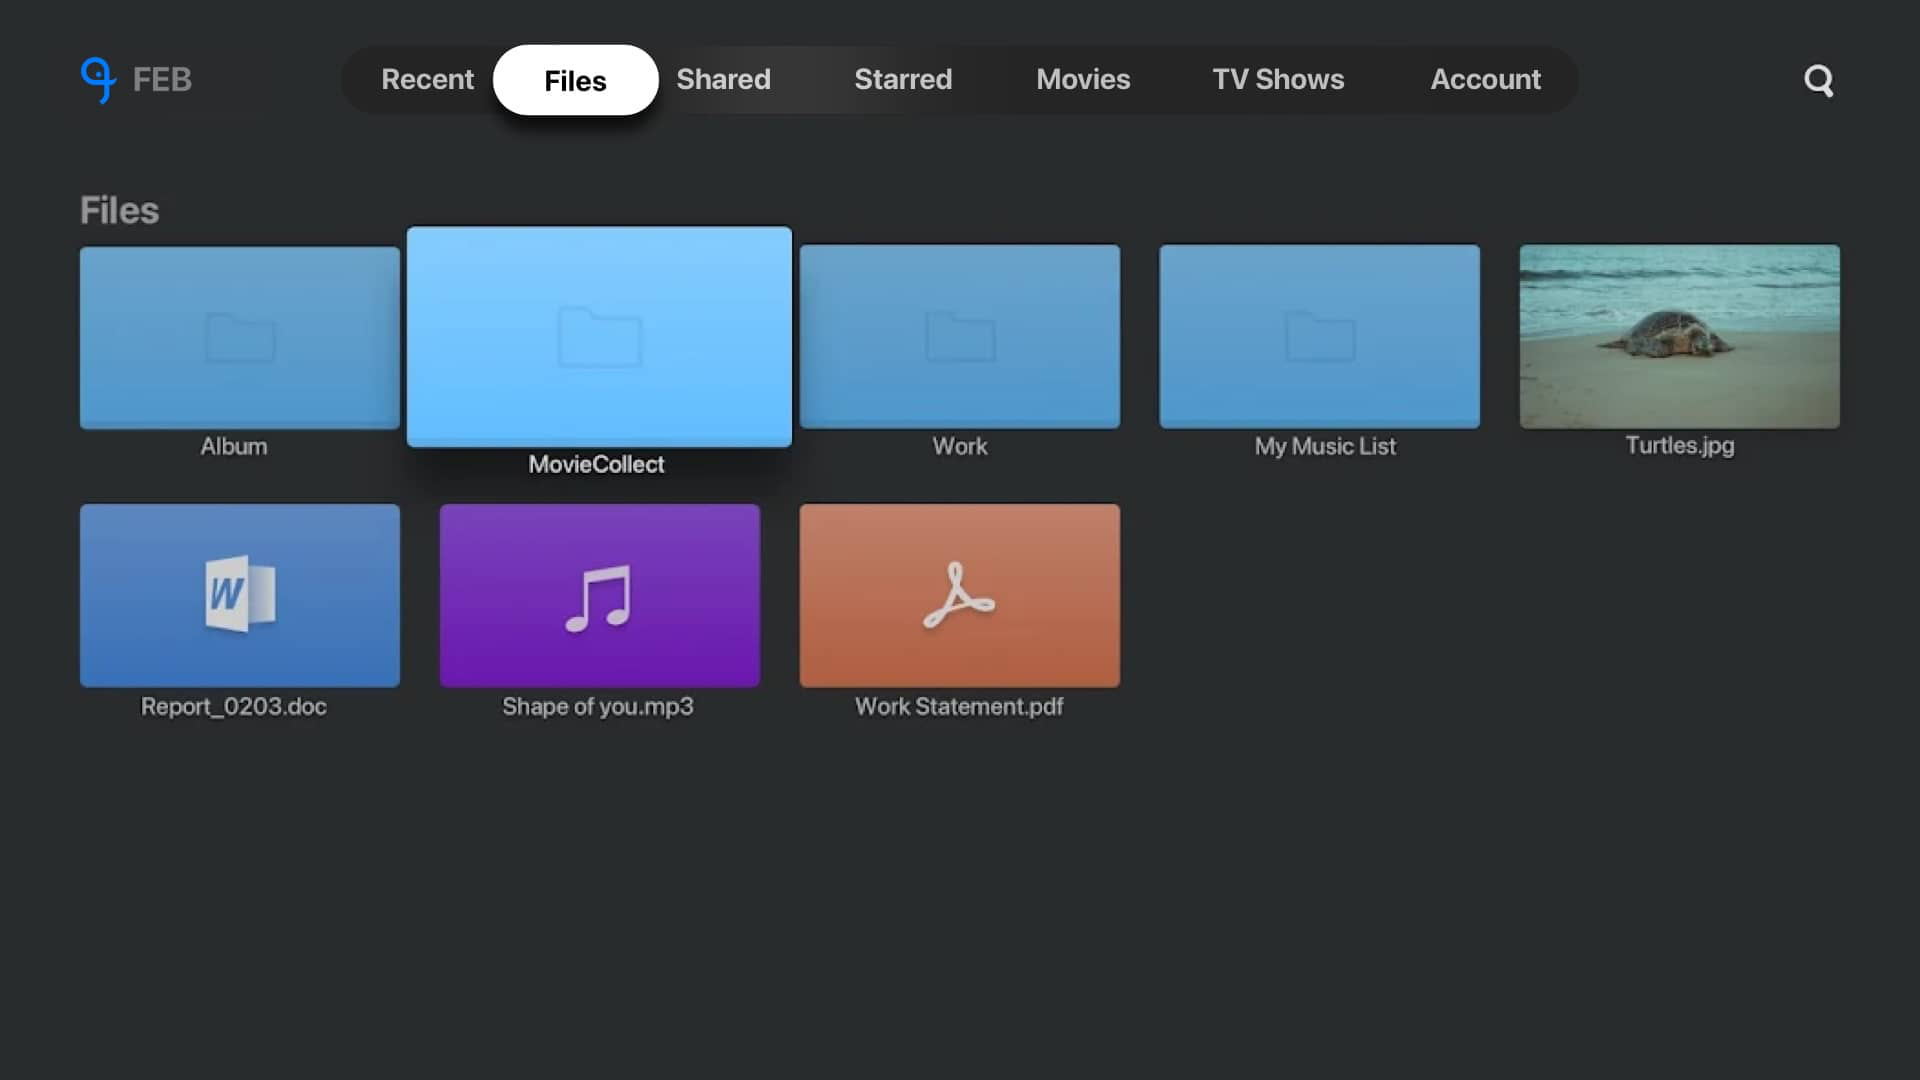The width and height of the screenshot is (1920, 1080).
Task: Click the Shape of you.mp3 file name
Action: [598, 706]
